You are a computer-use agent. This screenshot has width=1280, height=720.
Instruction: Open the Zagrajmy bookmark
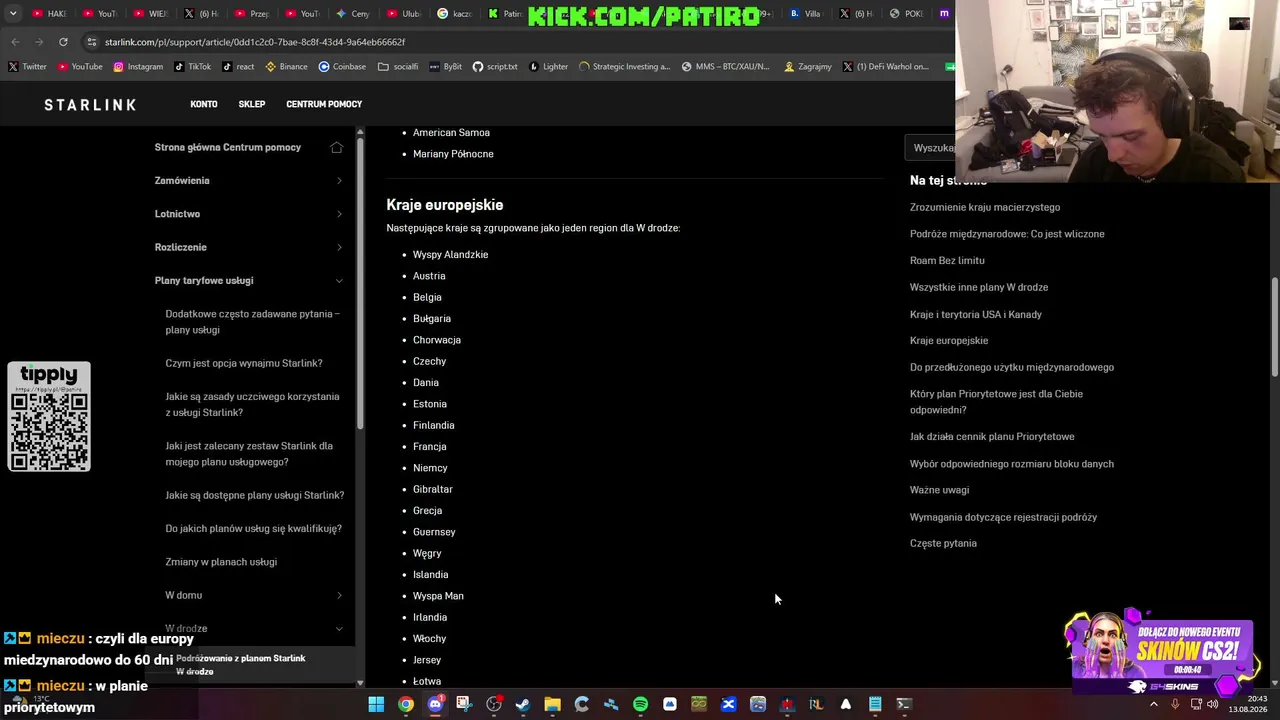pyautogui.click(x=808, y=67)
